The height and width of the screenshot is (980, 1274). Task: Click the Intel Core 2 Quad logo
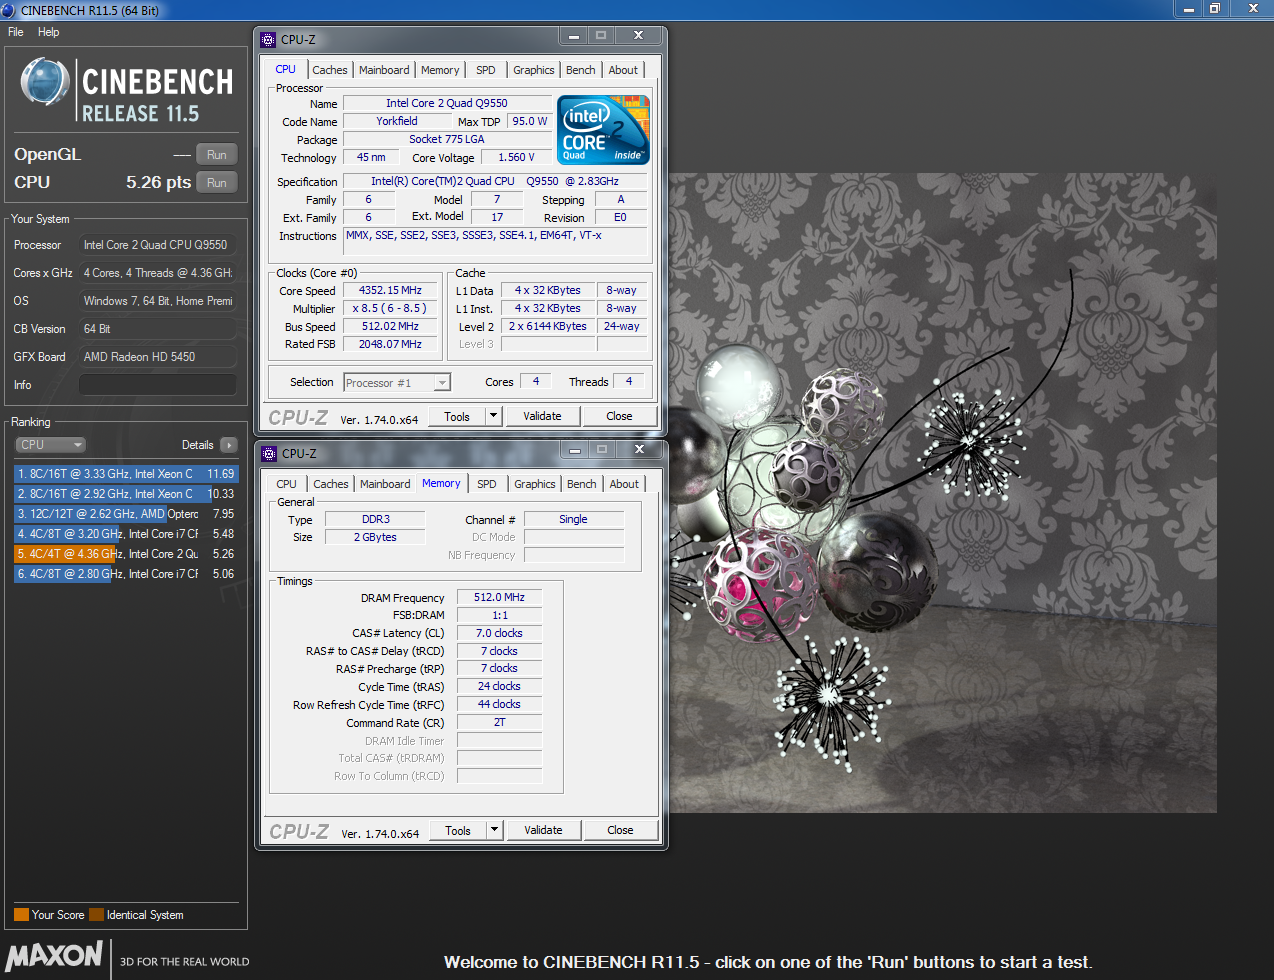[603, 130]
